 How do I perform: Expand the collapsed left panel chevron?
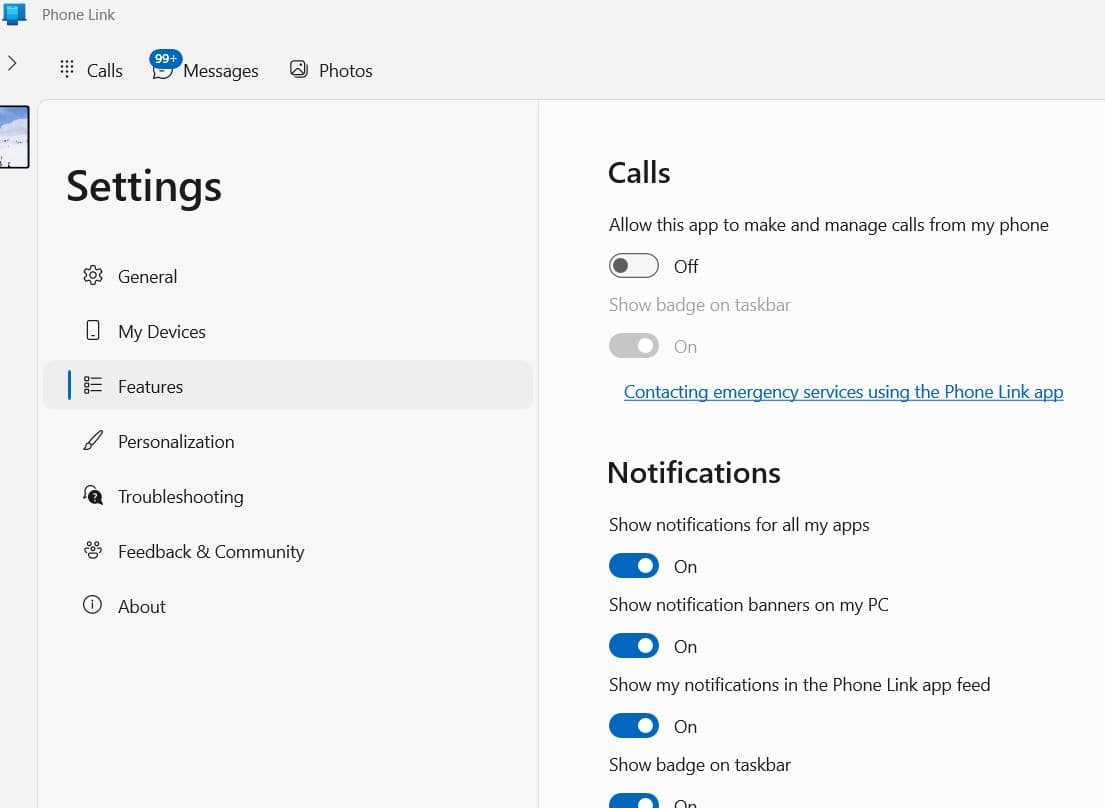tap(12, 62)
